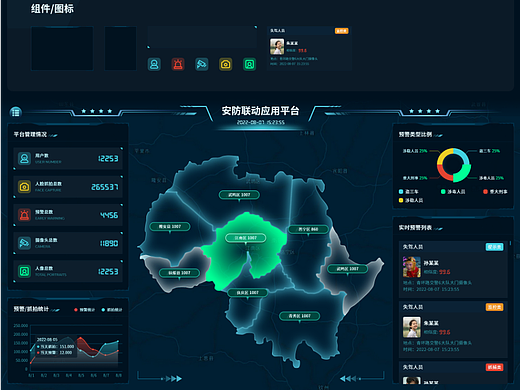
Task: Click the green portrait icon in component row
Action: 249,64
